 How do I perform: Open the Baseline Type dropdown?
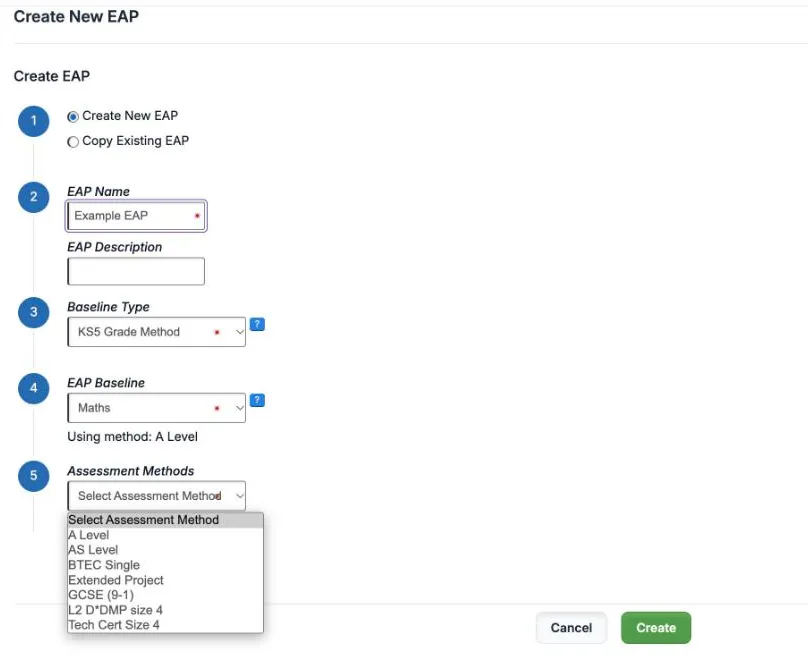[157, 332]
